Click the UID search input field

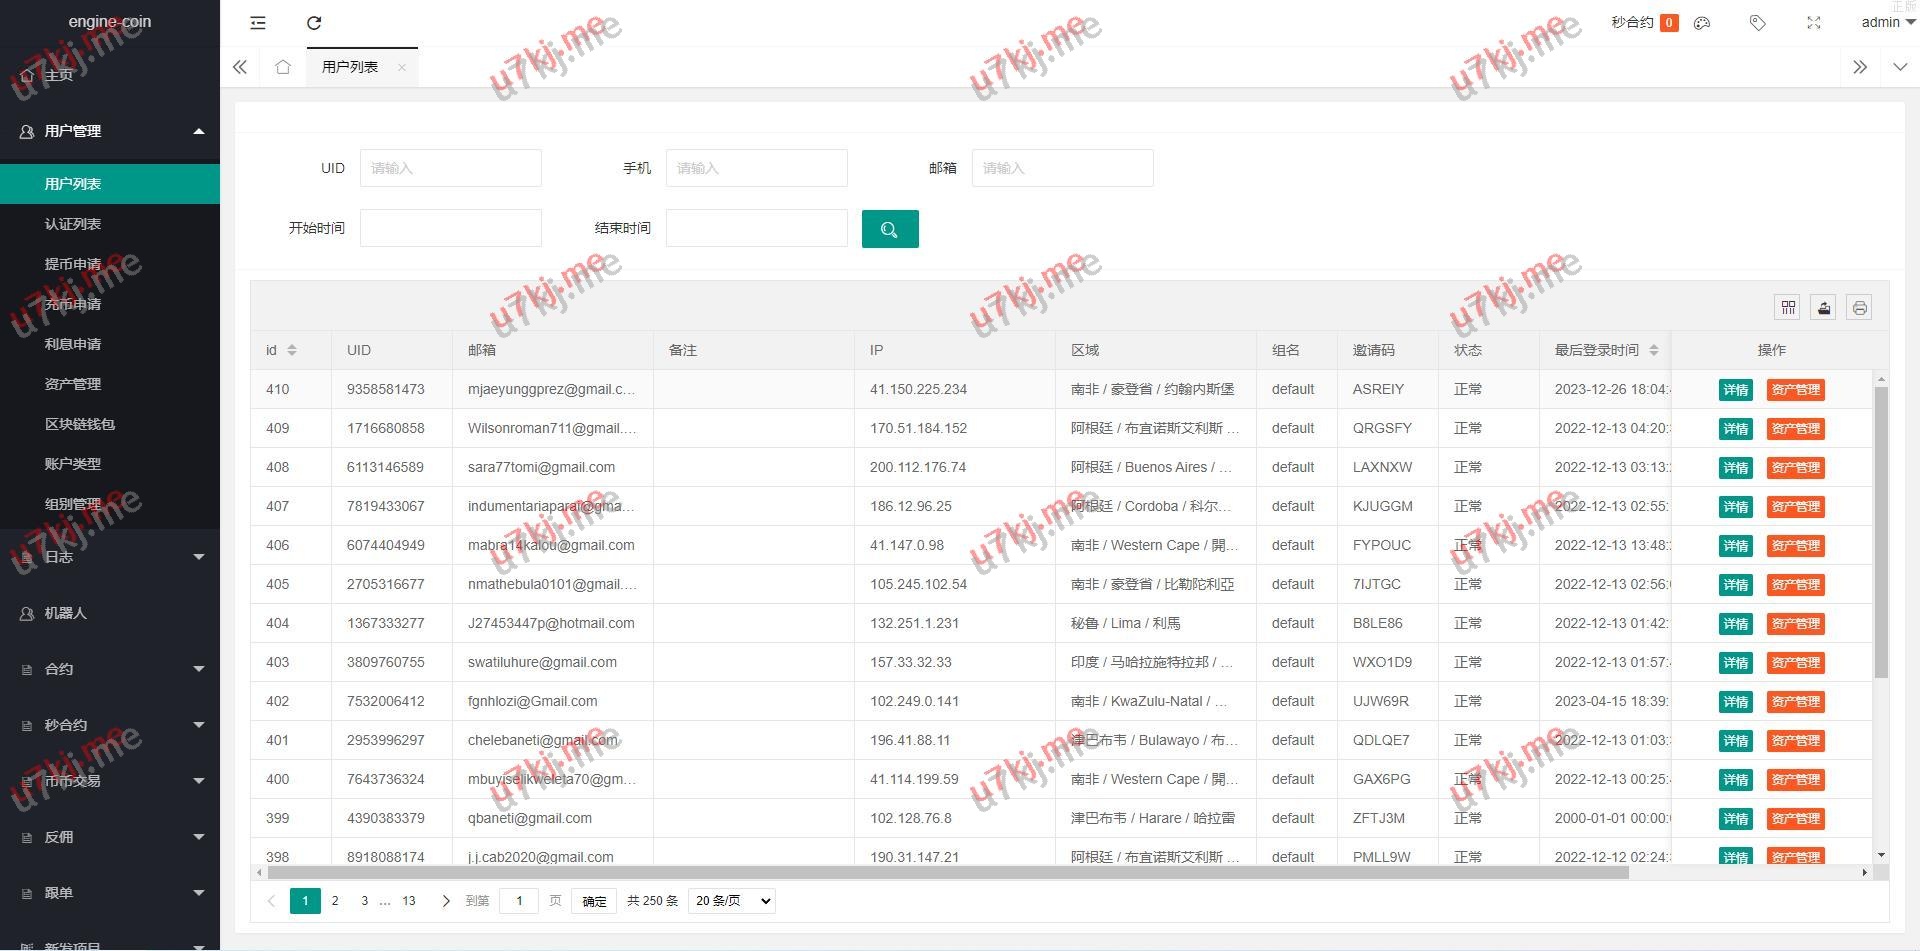point(450,168)
